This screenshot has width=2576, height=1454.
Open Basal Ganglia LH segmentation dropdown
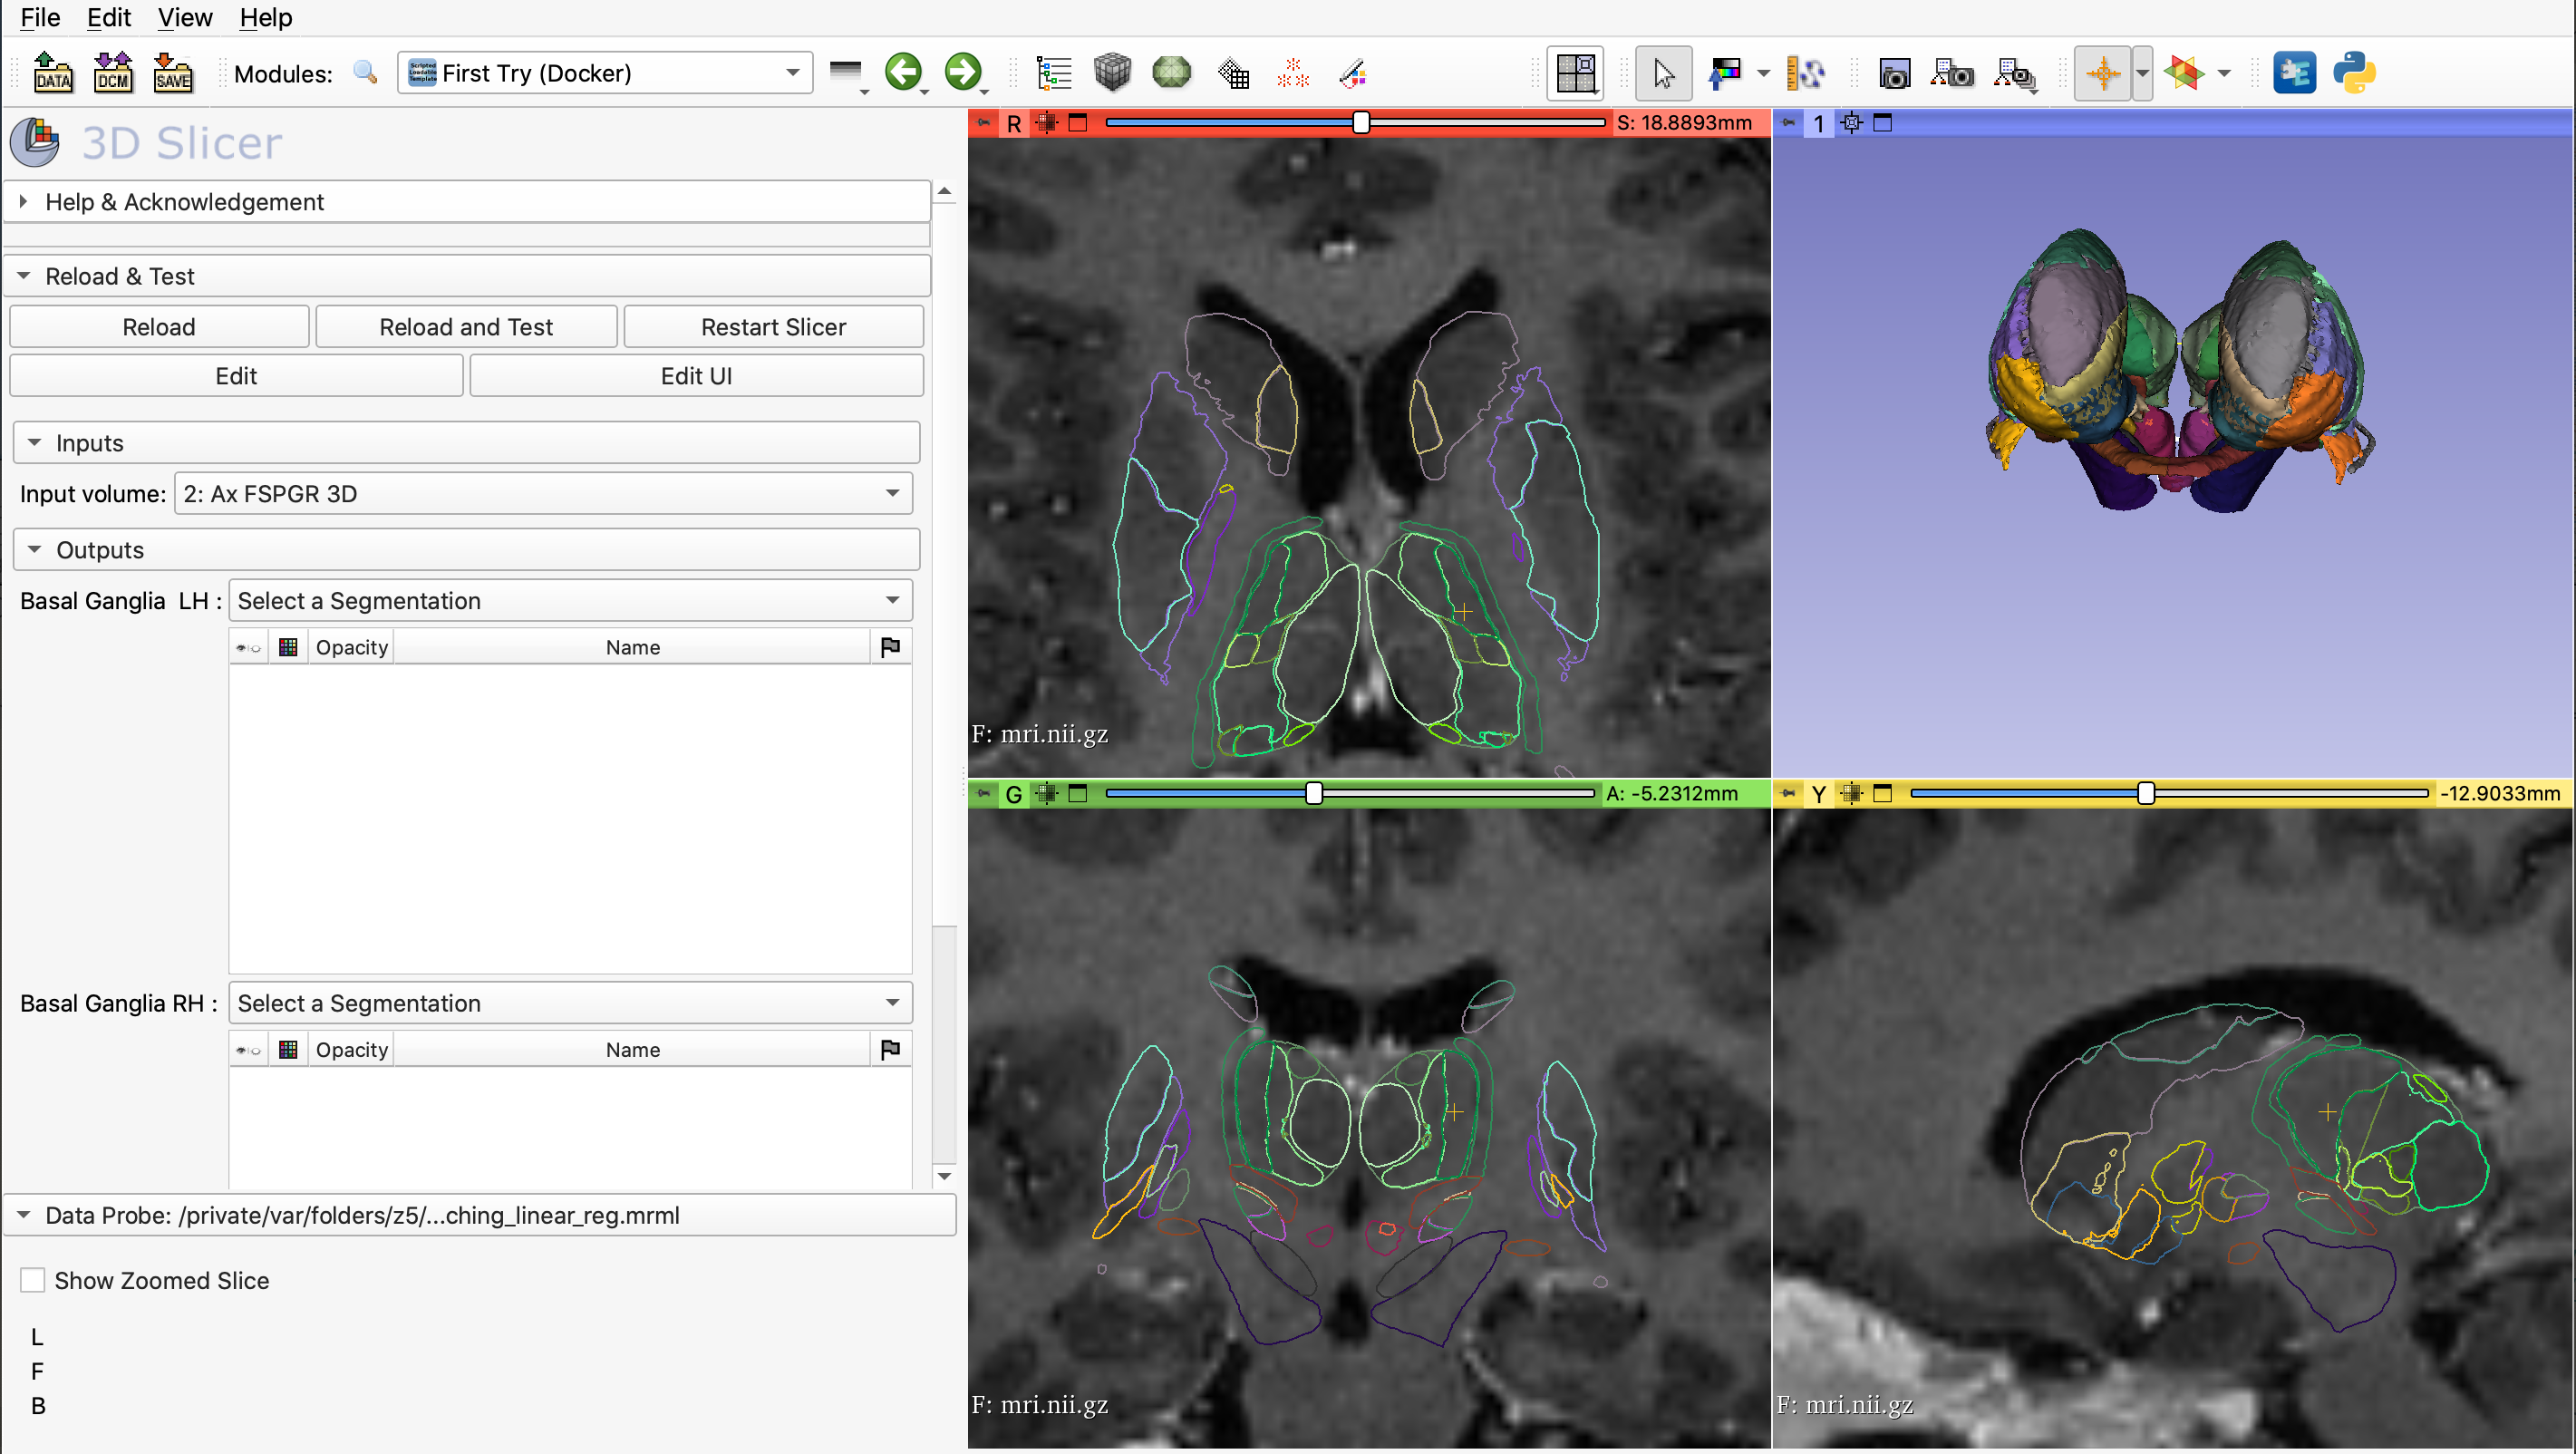pos(570,600)
